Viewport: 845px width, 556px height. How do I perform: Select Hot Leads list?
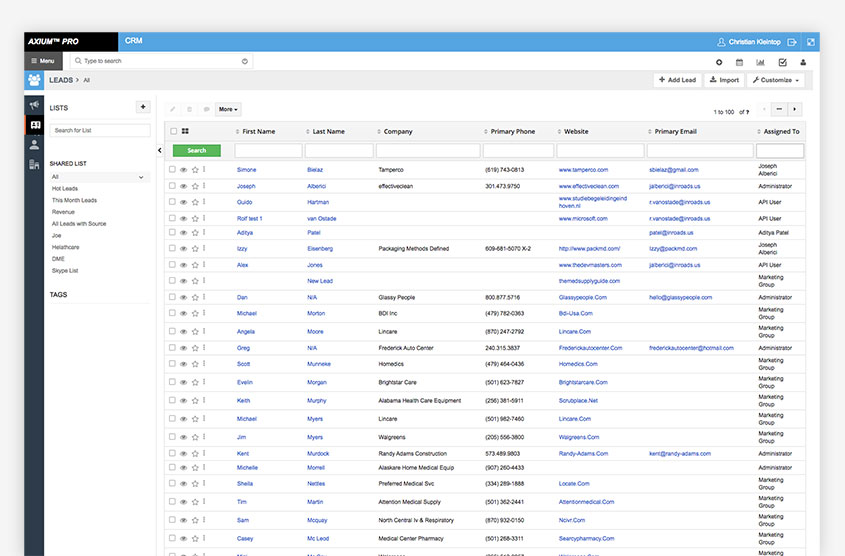coord(65,189)
